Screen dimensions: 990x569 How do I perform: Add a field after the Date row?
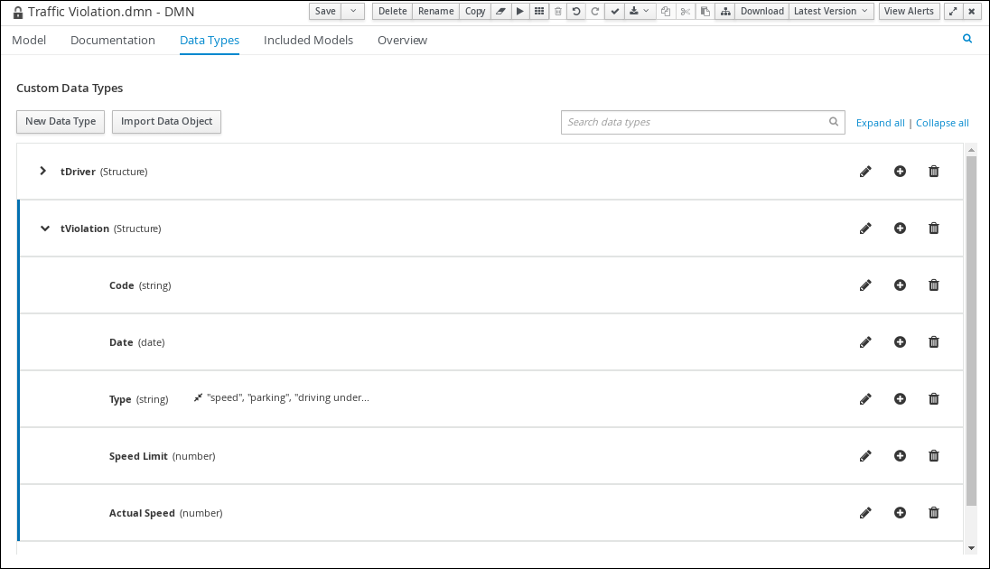[900, 342]
